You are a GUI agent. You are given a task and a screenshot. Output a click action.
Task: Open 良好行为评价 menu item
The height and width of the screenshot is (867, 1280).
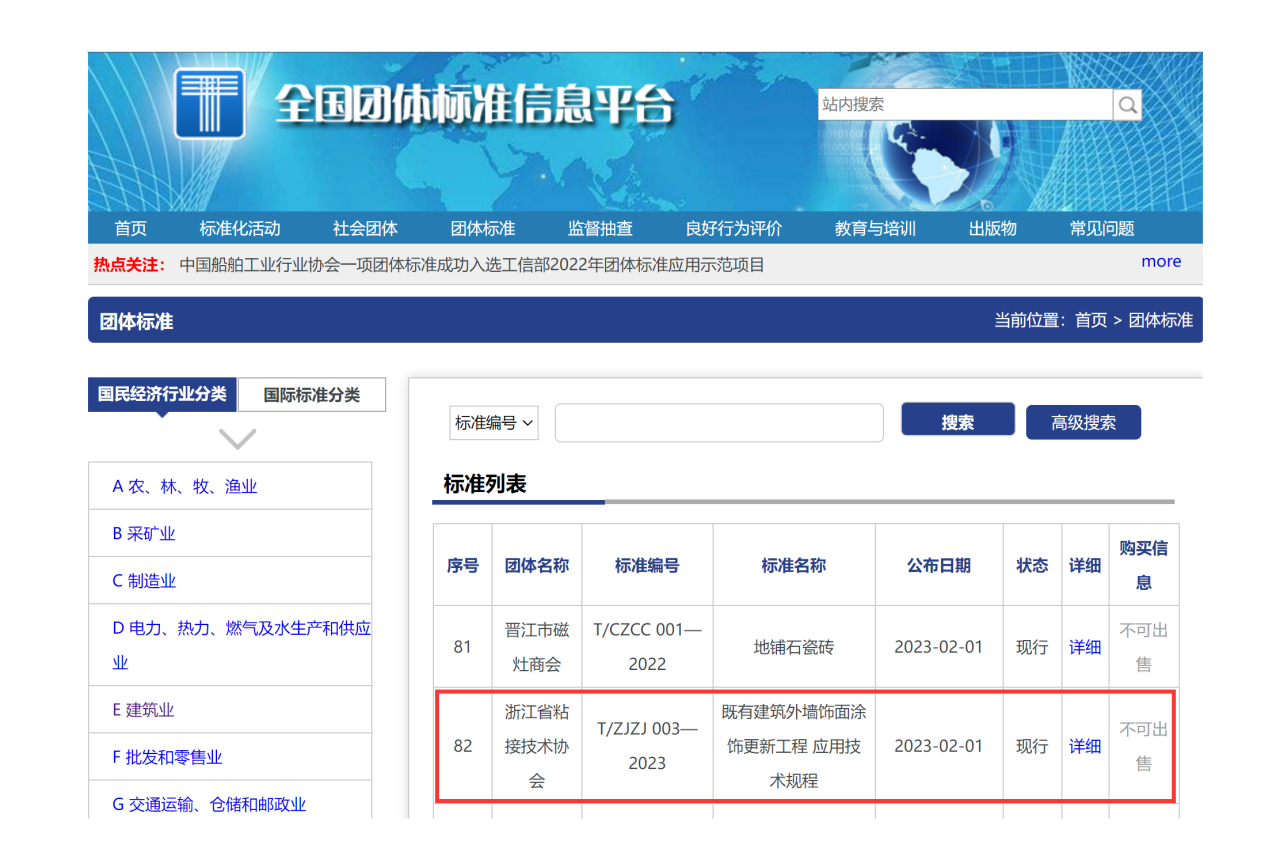click(734, 229)
